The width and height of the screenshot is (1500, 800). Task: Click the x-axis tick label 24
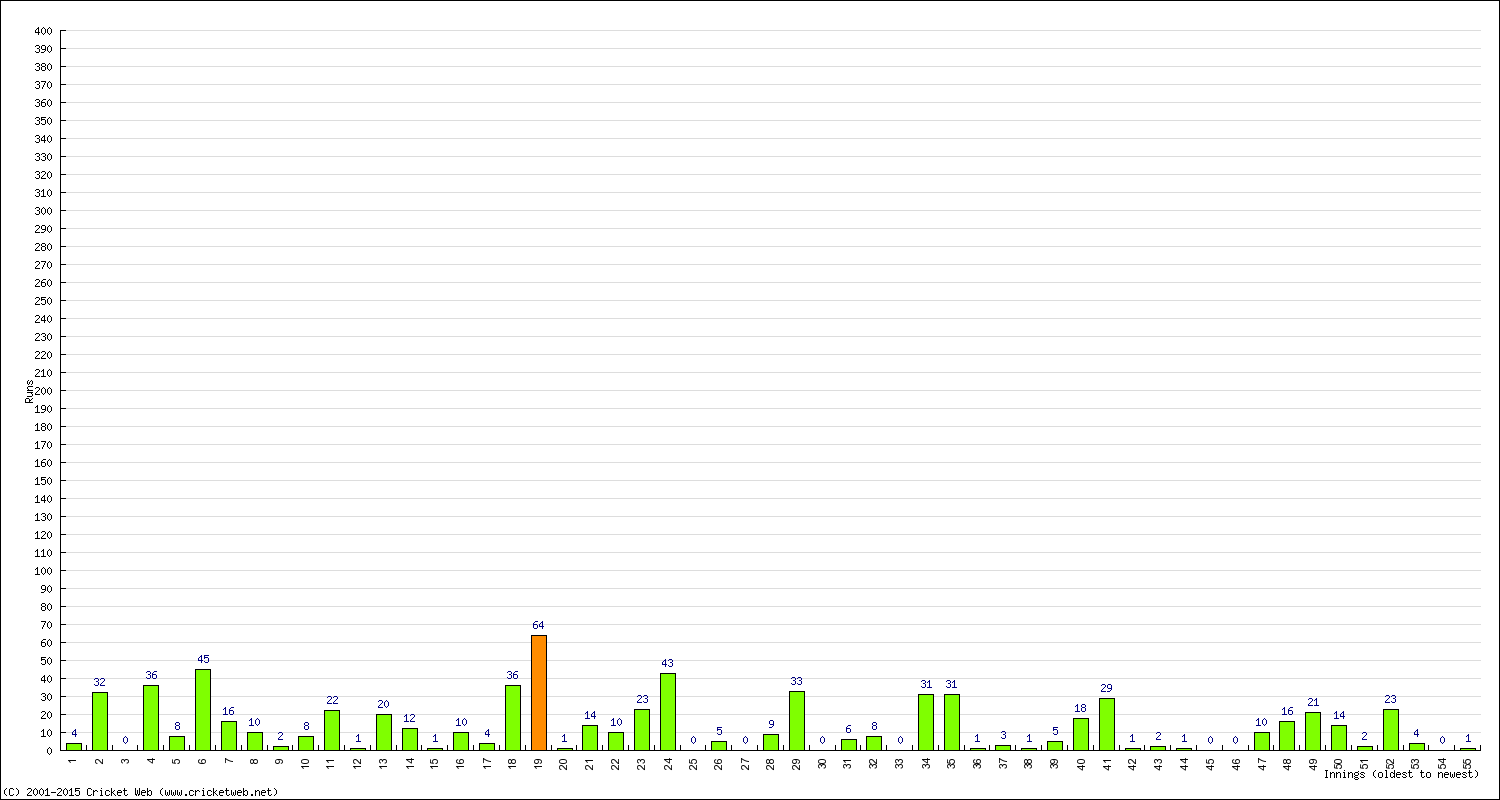point(667,762)
